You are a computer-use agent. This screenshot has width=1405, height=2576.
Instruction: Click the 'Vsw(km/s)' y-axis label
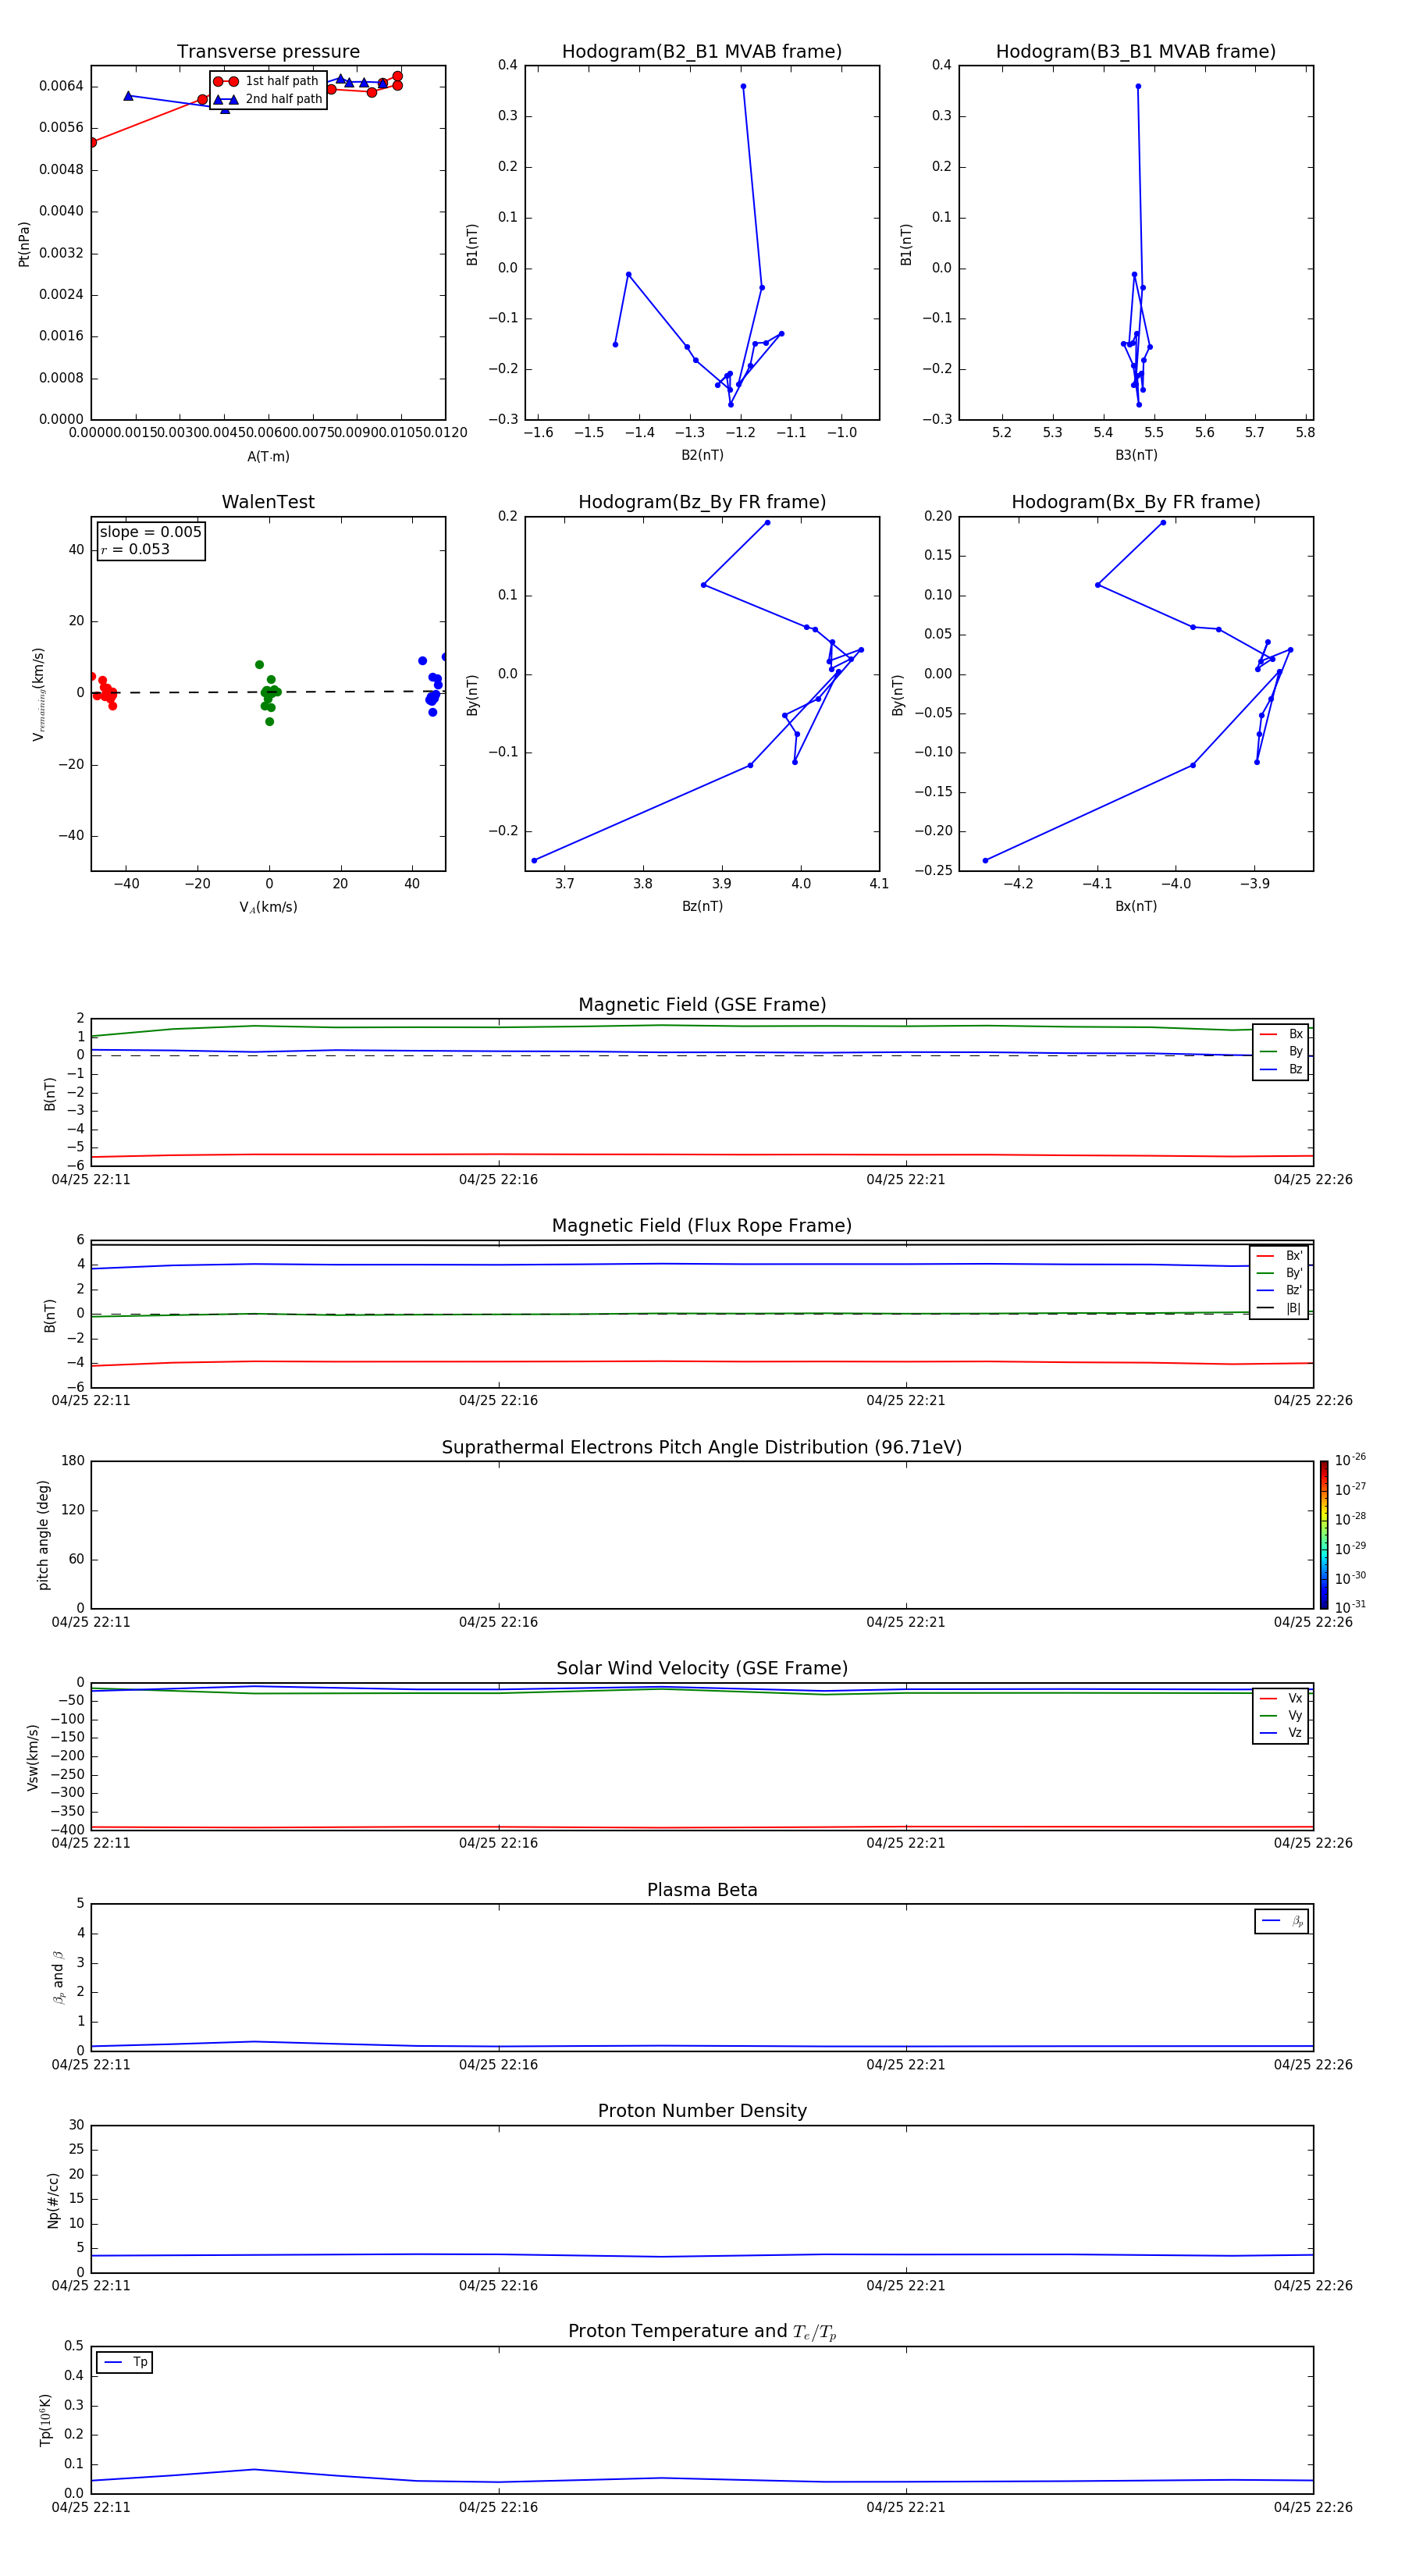(x=33, y=1757)
